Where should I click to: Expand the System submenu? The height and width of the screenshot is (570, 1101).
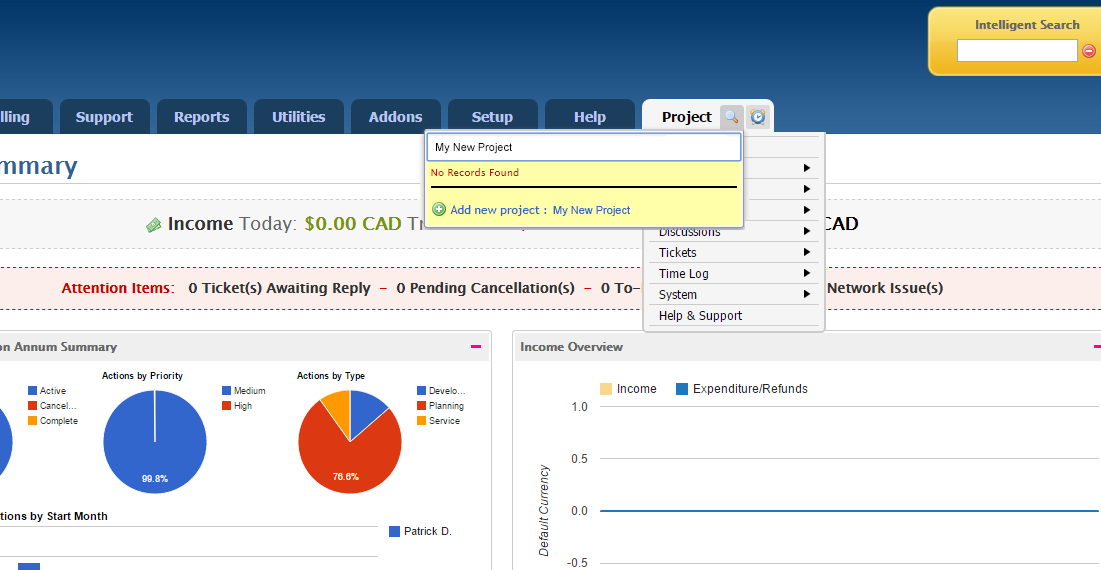pyautogui.click(x=733, y=295)
